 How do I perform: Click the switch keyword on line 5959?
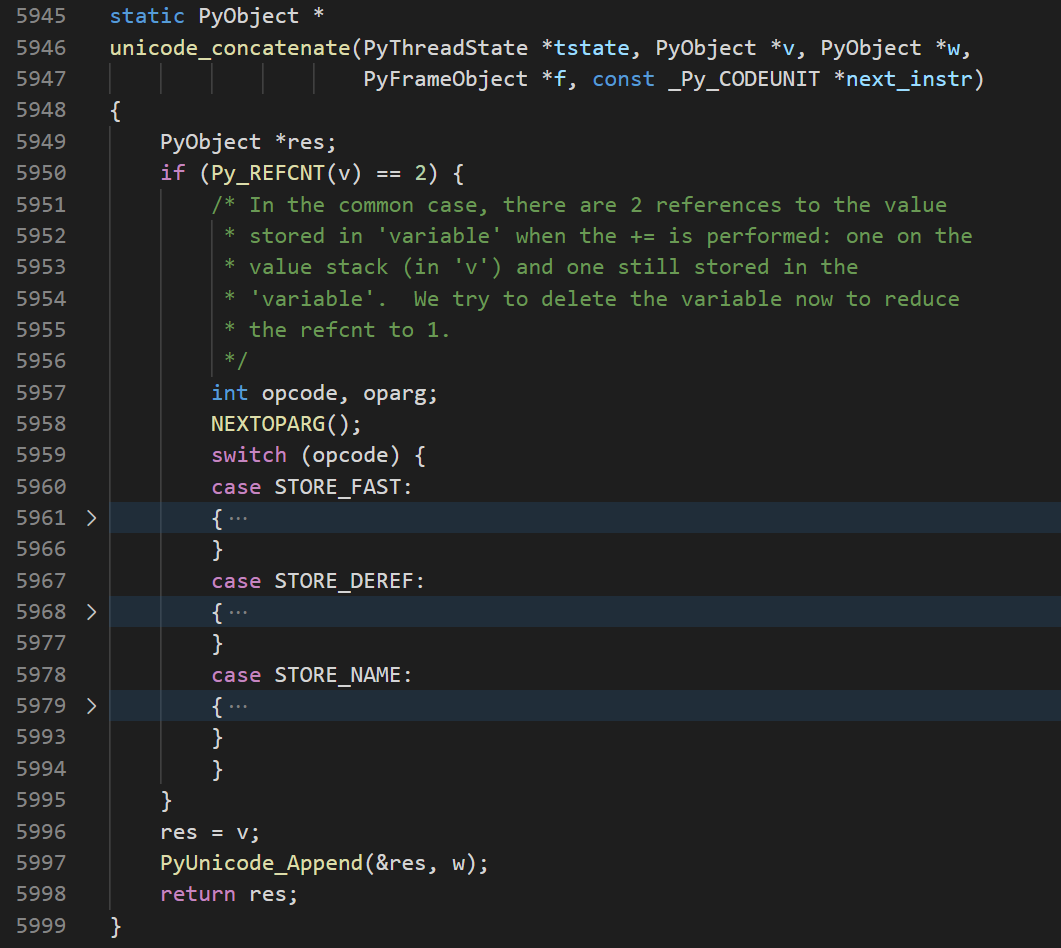point(248,455)
